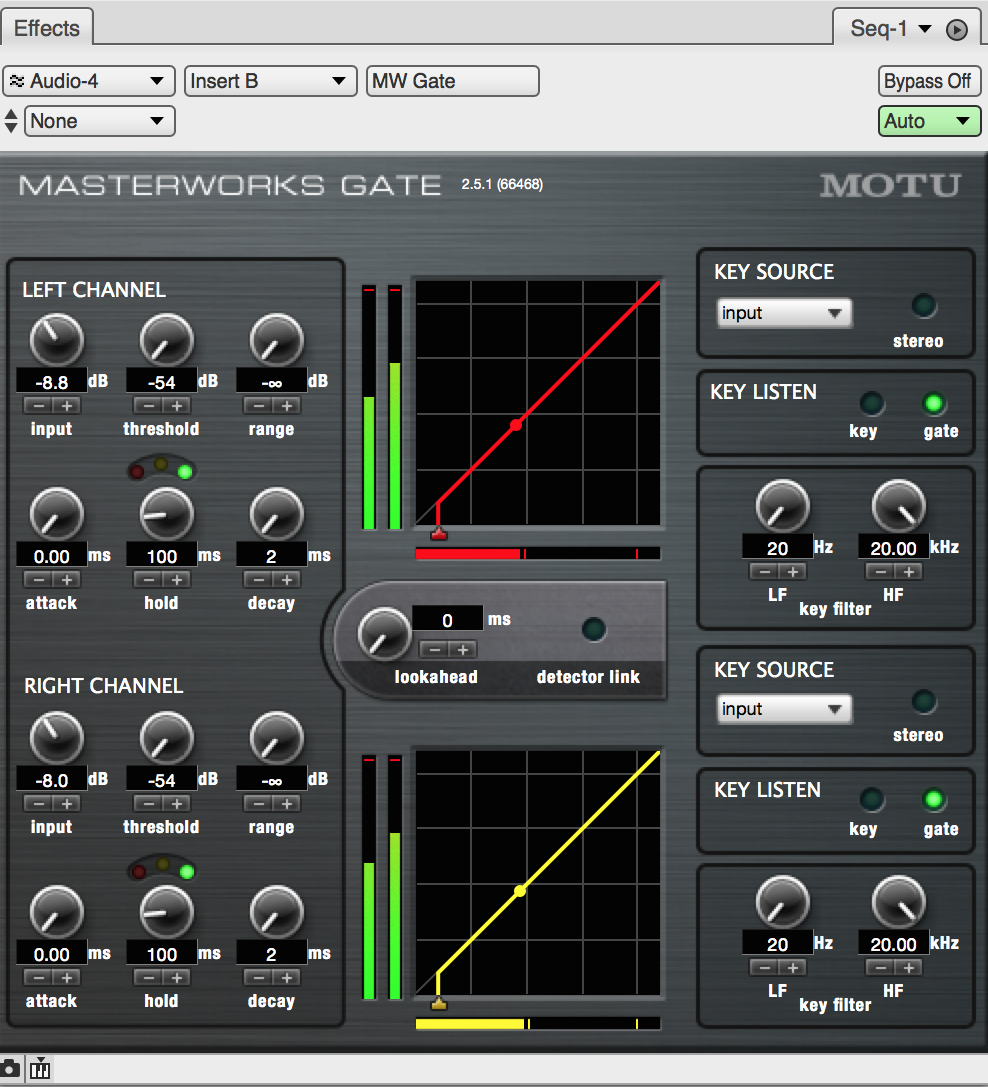Click the lookahead knob
The width and height of the screenshot is (988, 1087).
(x=385, y=634)
